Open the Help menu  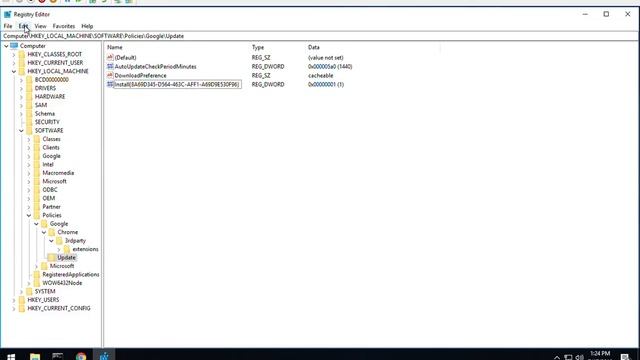87,26
